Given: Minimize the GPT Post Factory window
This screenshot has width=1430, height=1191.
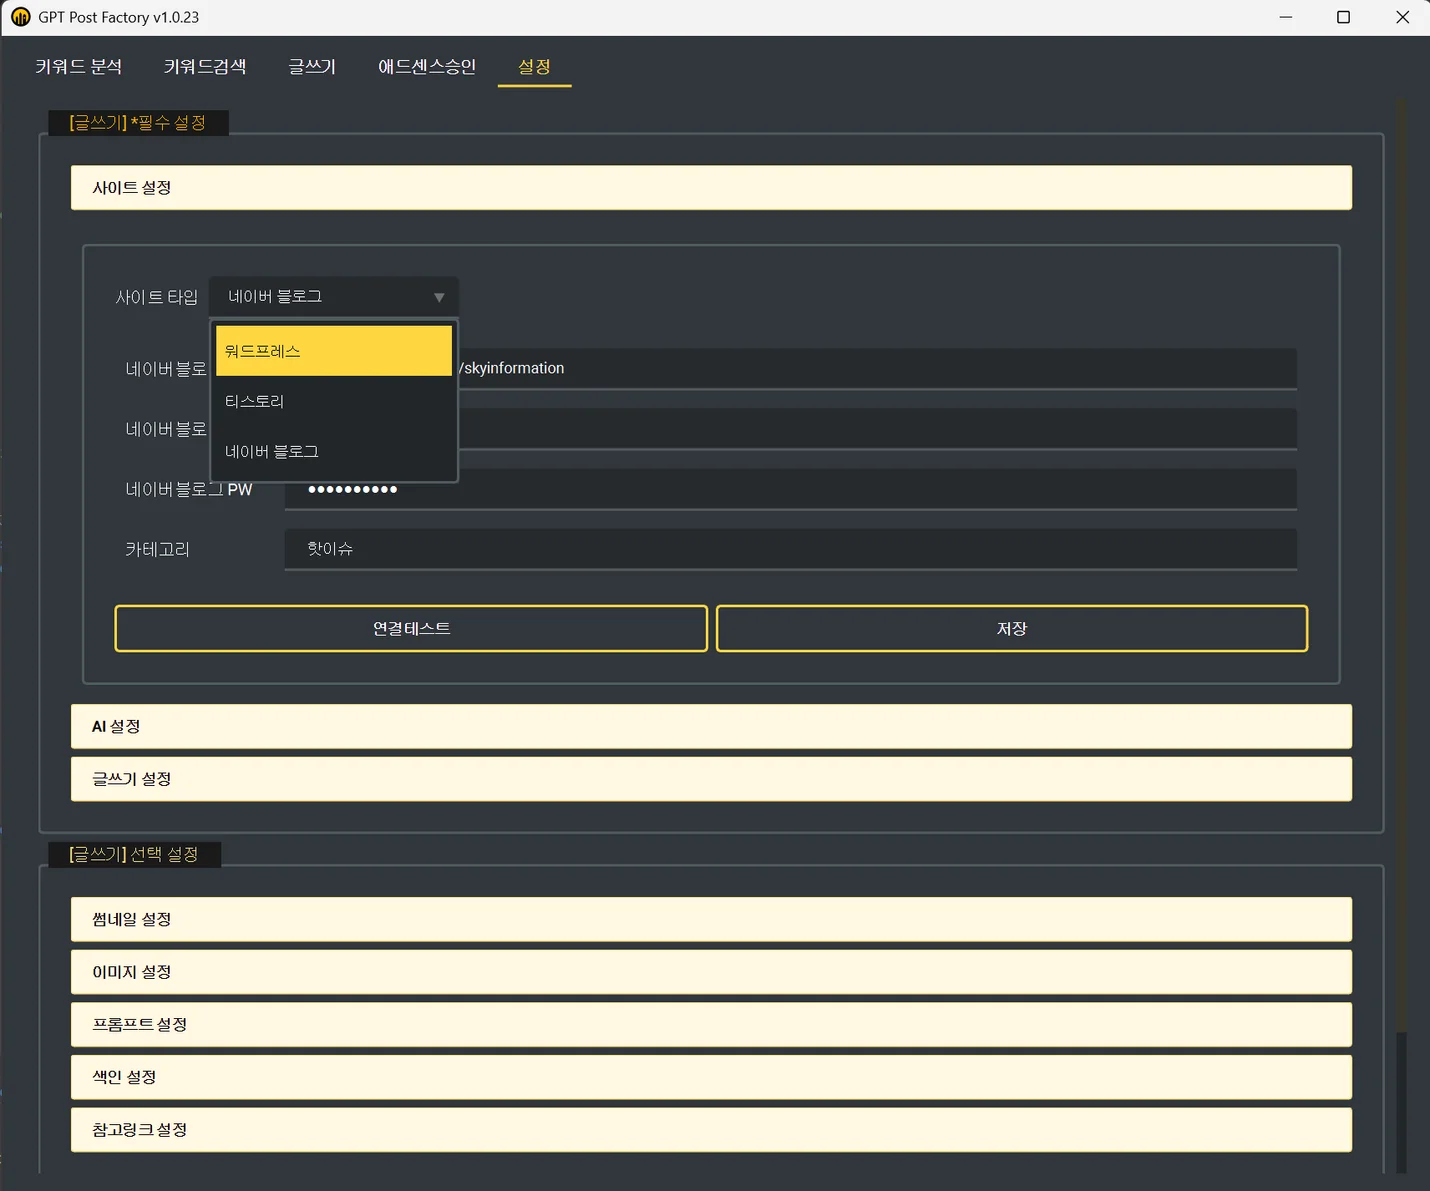Looking at the screenshot, I should [x=1286, y=17].
